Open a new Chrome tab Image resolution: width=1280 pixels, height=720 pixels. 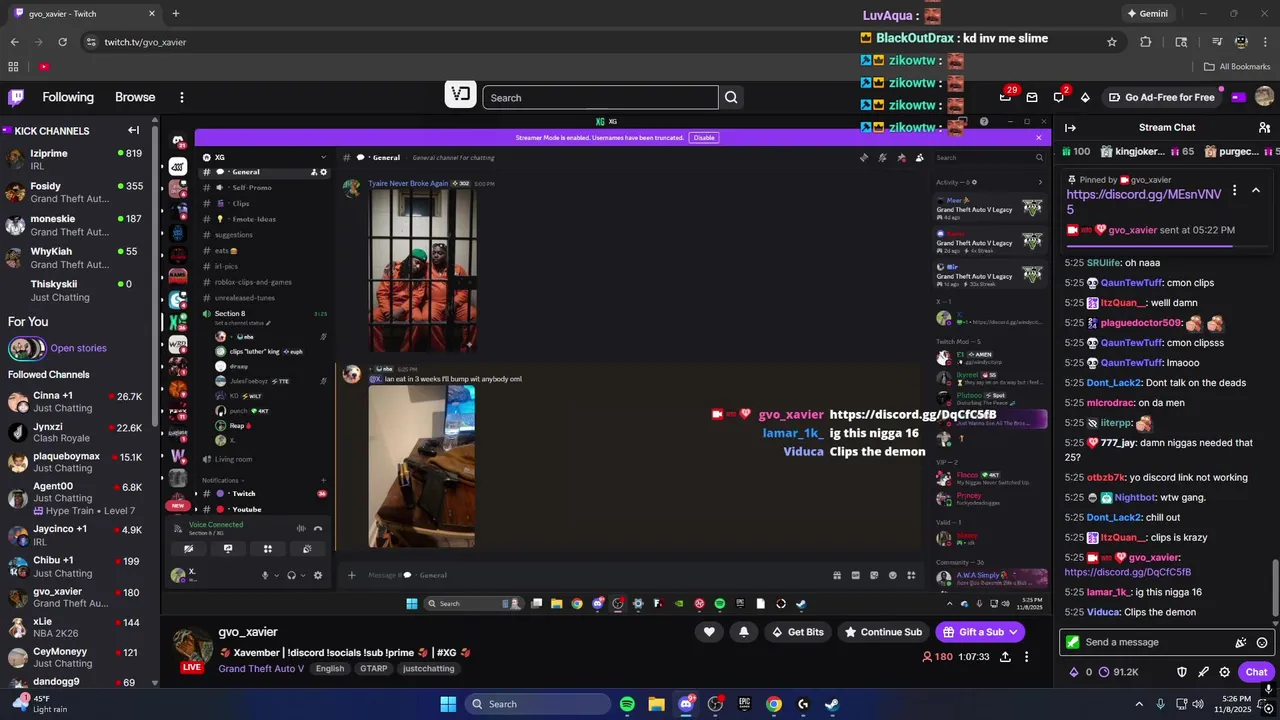tap(176, 14)
